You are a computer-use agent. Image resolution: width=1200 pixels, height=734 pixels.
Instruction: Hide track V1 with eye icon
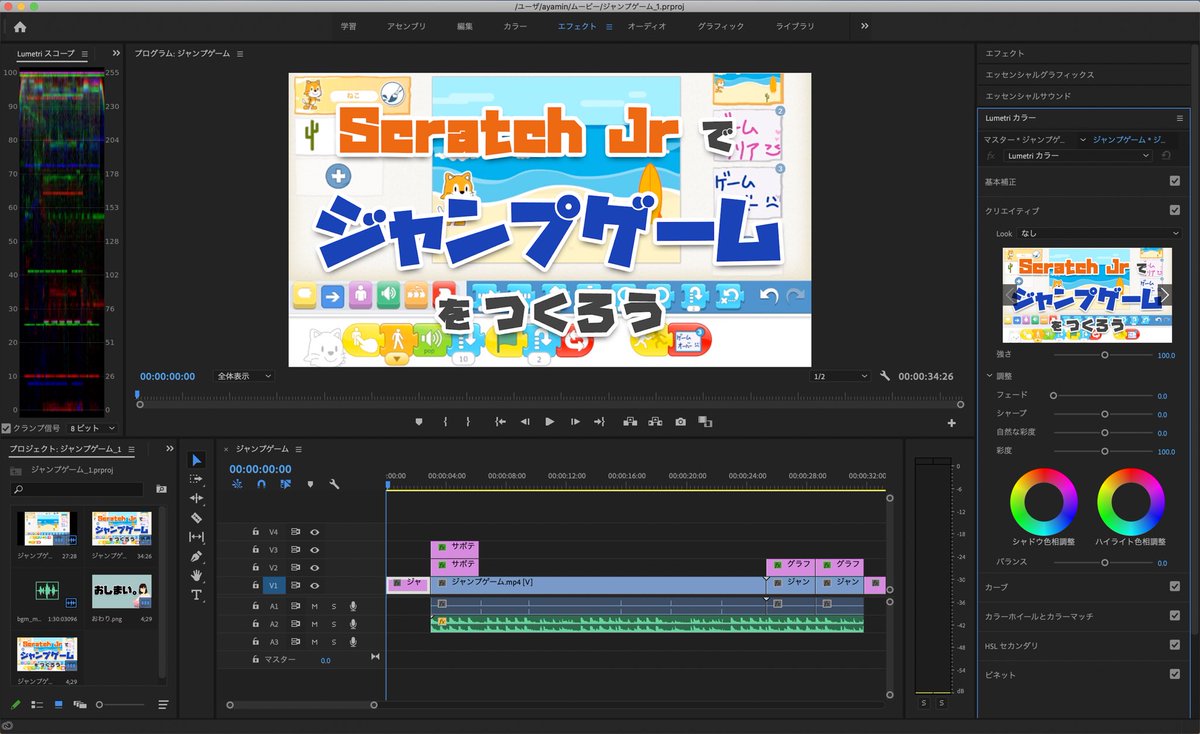pos(314,586)
